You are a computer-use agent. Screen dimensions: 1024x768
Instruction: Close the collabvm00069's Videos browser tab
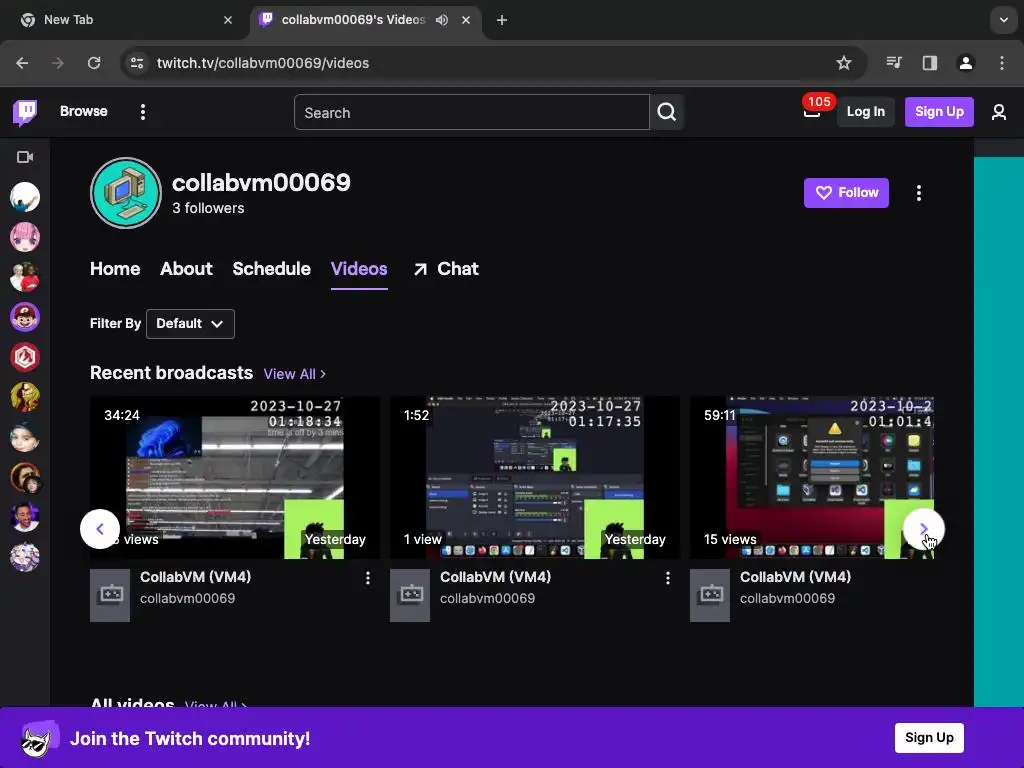466,20
